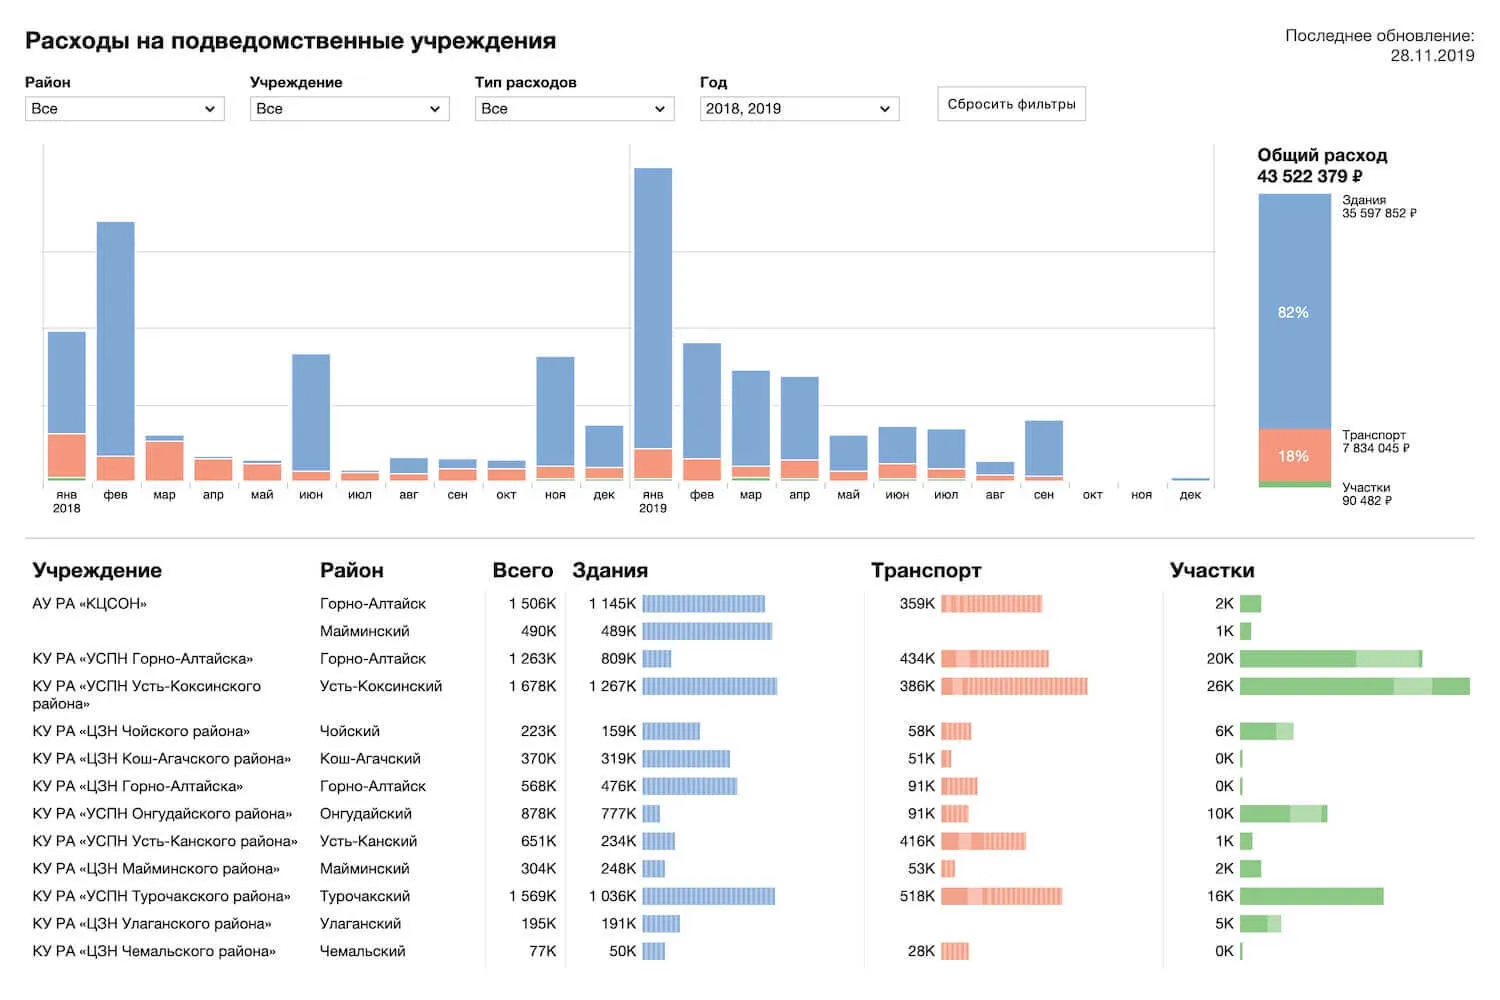The width and height of the screenshot is (1500, 1000).
Task: Expand the Год dropdown showing 2018, 2019
Action: [799, 109]
